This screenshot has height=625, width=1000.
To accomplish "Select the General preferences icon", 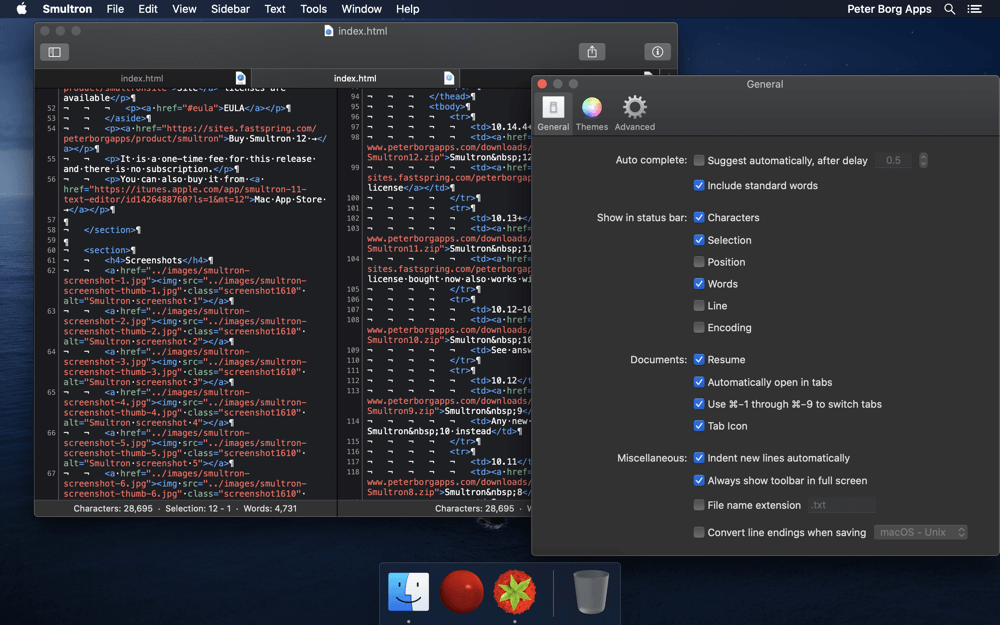I will pos(553,114).
